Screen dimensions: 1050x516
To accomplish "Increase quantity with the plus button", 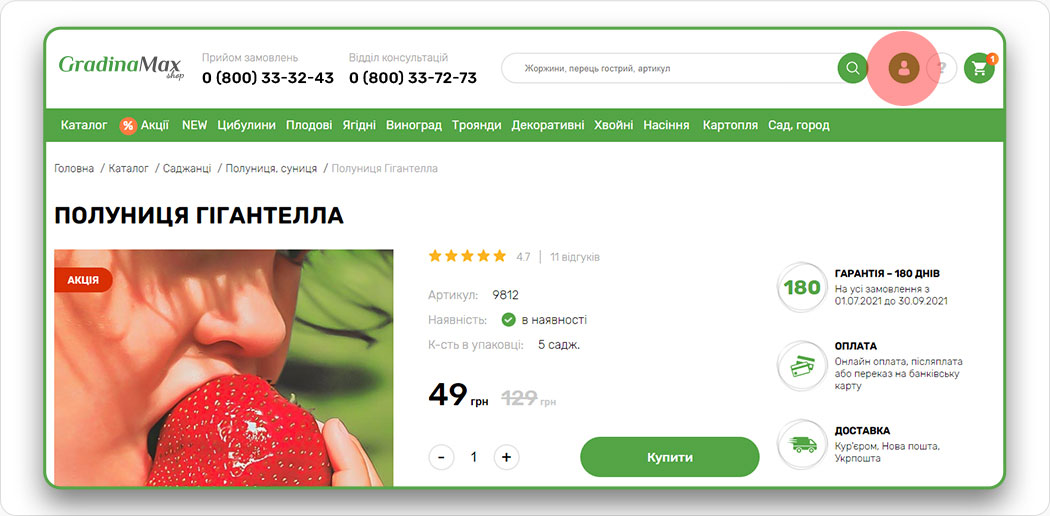I will click(x=506, y=457).
